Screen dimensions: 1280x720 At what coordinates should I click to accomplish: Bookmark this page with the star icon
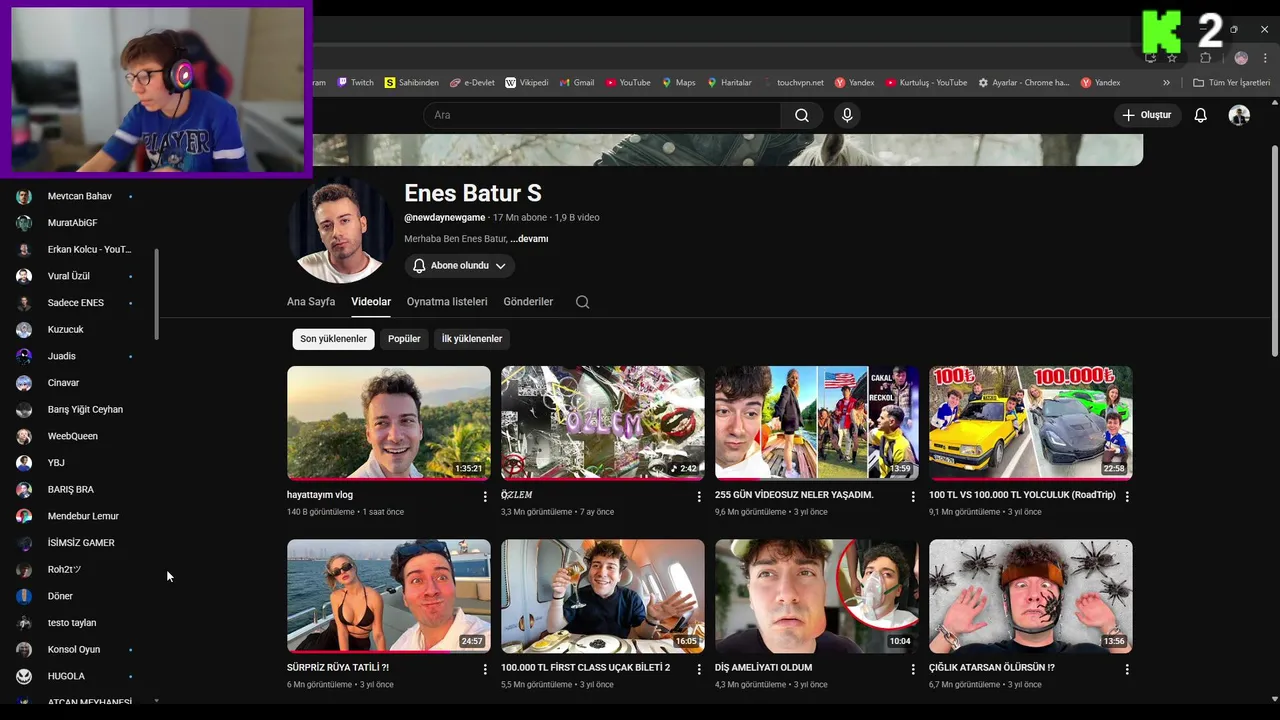click(x=1172, y=58)
